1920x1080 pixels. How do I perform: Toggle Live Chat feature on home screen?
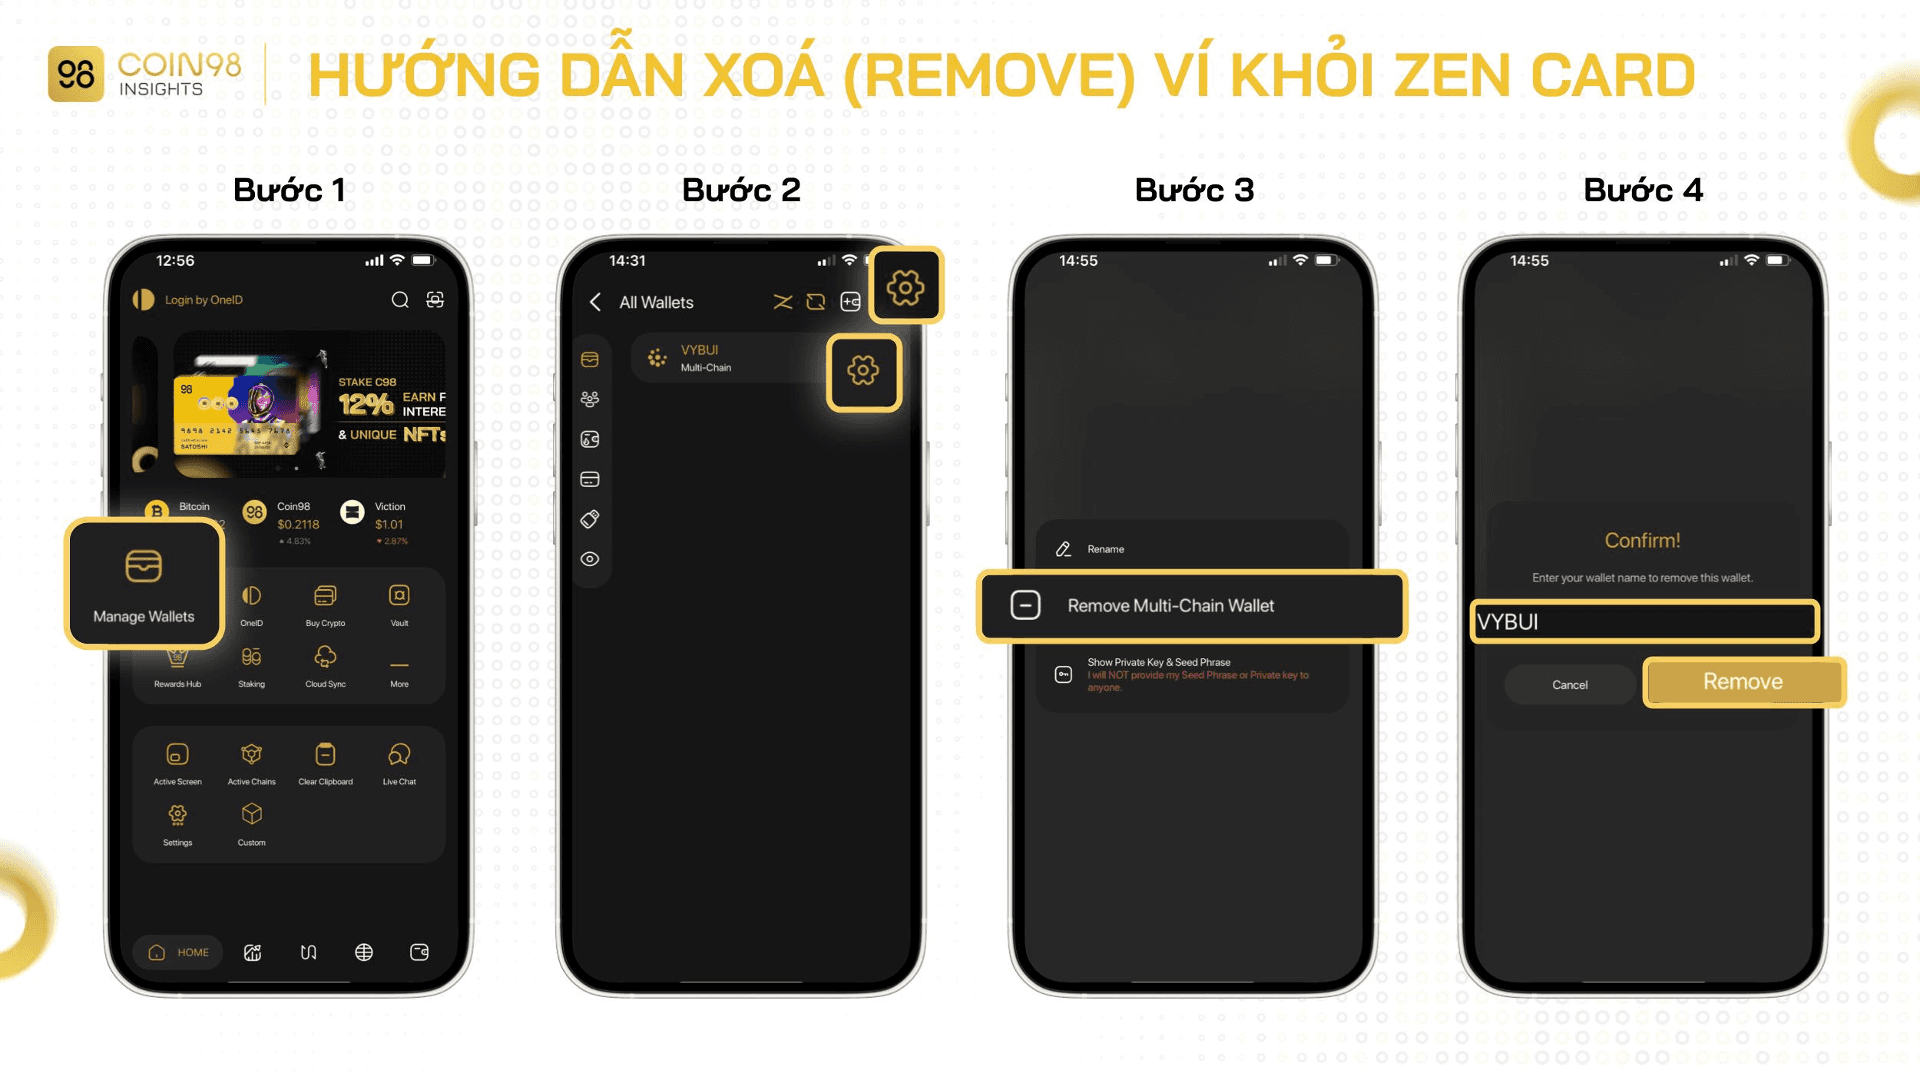[x=397, y=760]
